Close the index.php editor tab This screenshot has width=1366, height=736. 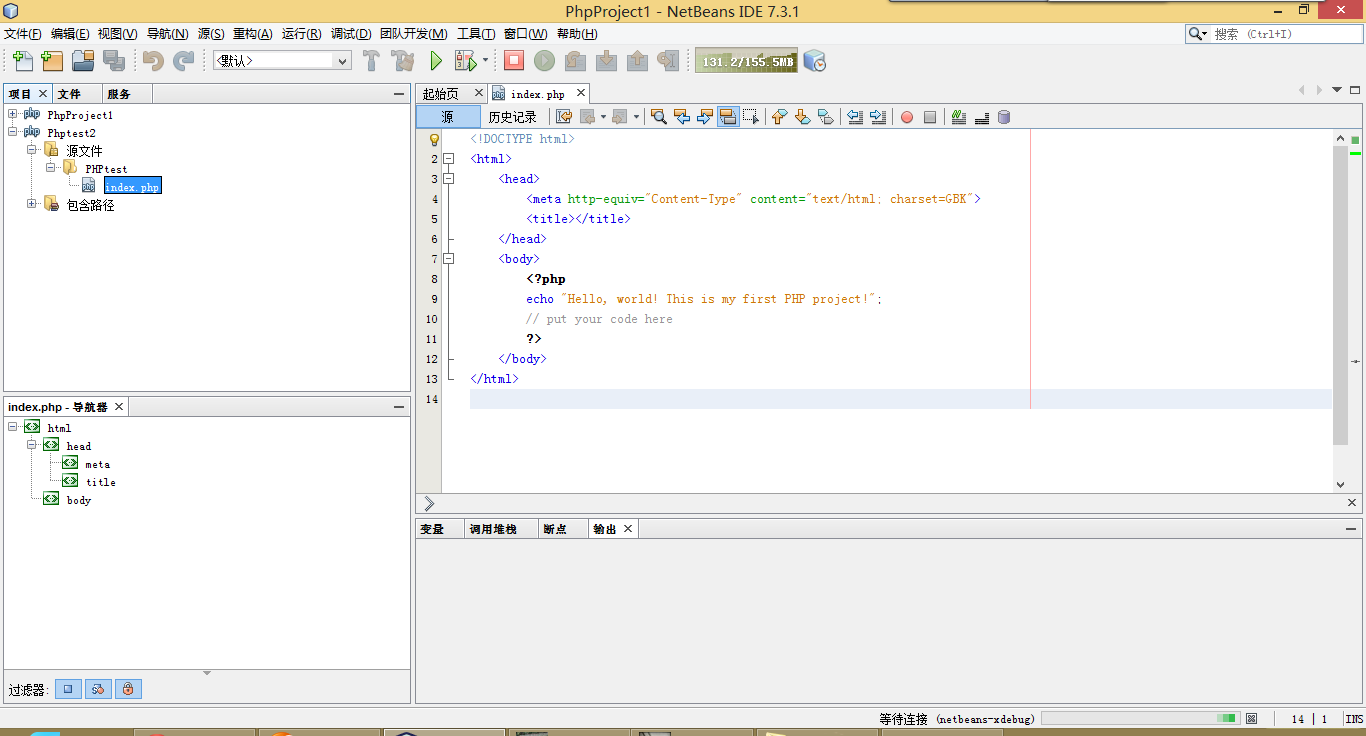(581, 93)
